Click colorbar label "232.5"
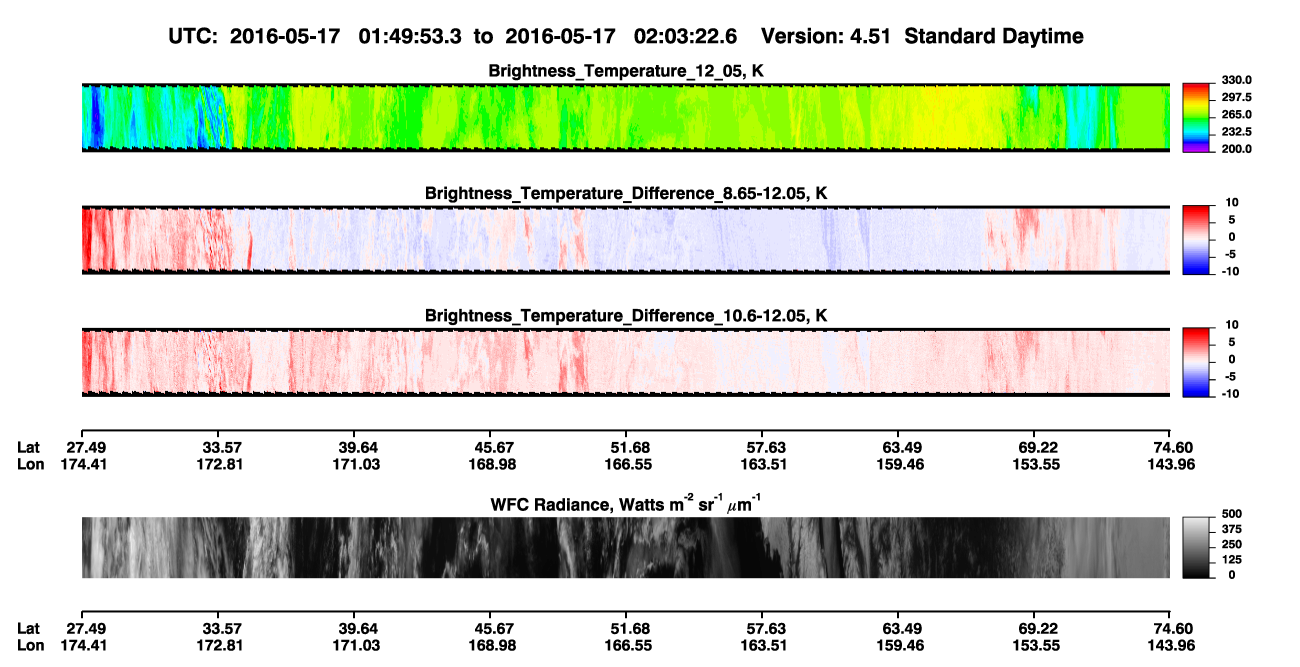This screenshot has width=1300, height=667. [1236, 132]
